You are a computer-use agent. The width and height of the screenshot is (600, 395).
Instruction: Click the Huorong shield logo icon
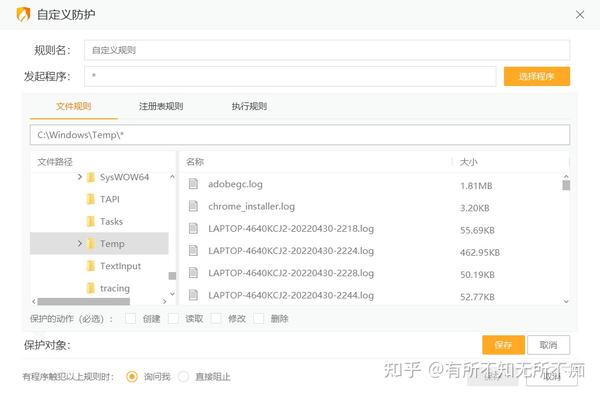23,15
